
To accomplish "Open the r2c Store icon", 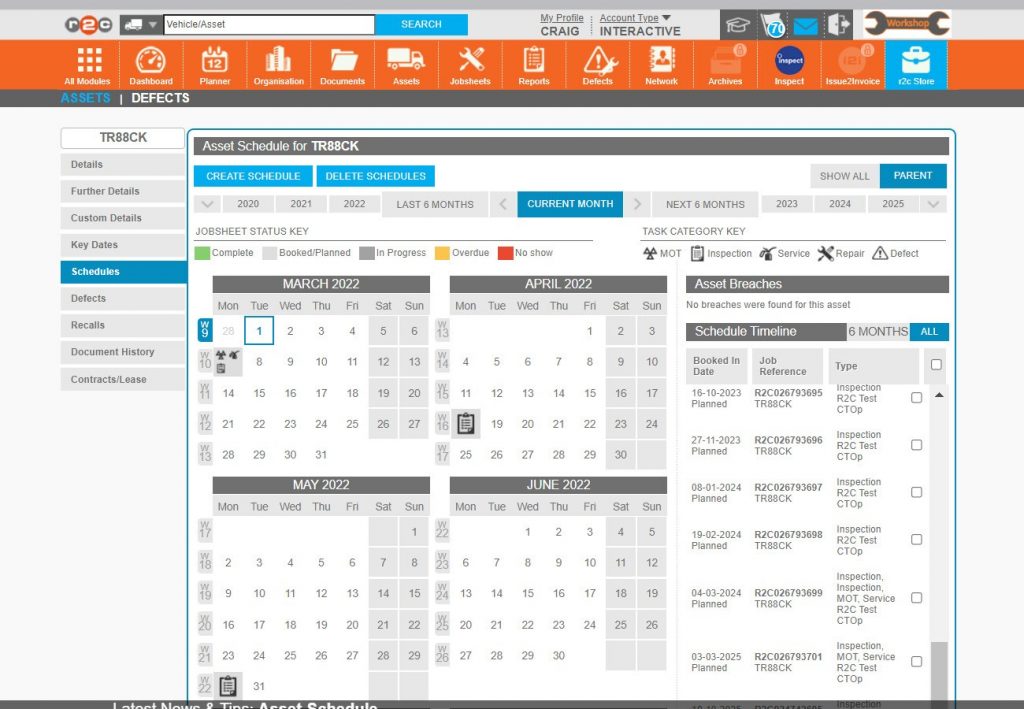I will (x=916, y=58).
